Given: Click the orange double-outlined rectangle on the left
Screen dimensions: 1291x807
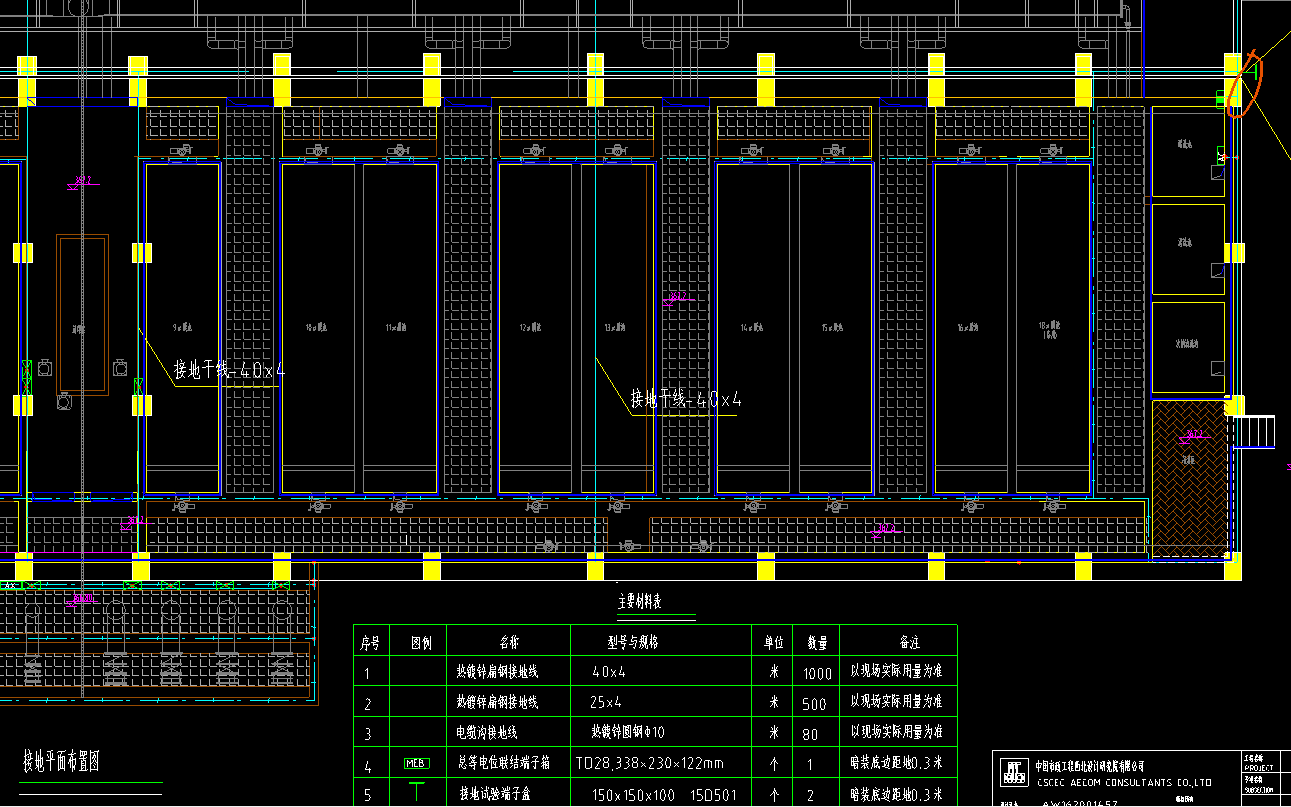Looking at the screenshot, I should 82,315.
